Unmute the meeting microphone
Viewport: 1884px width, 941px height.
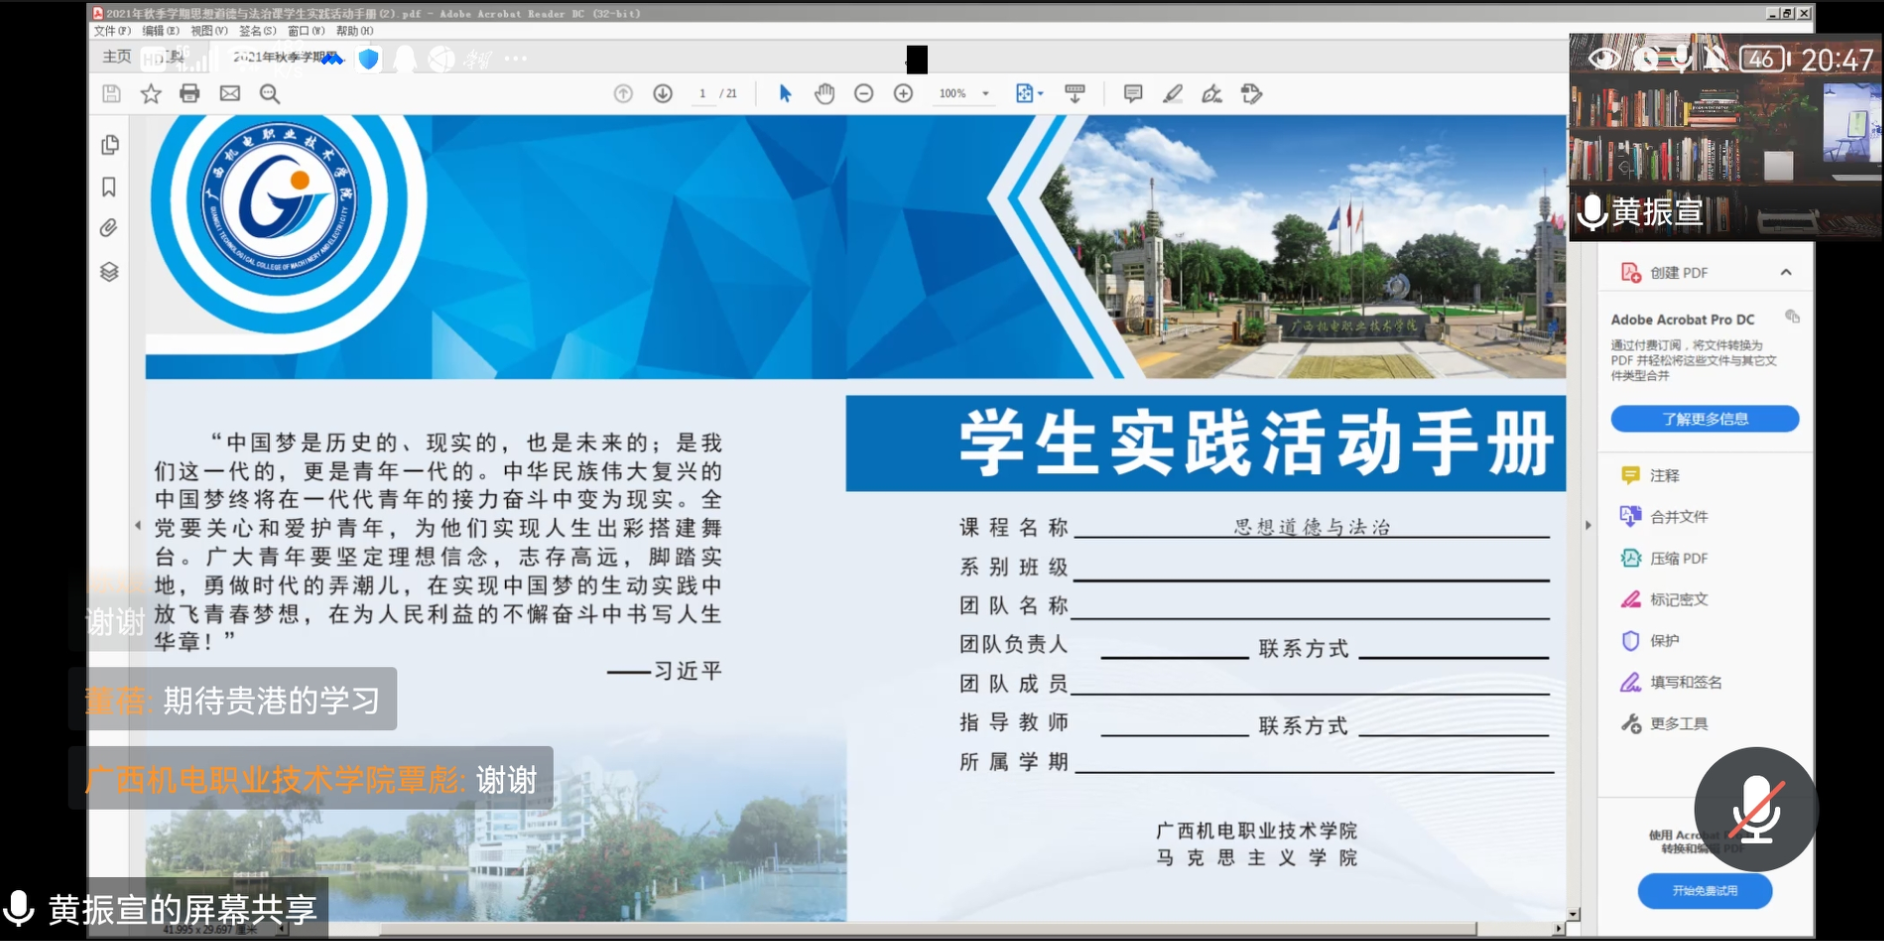[x=1755, y=808]
